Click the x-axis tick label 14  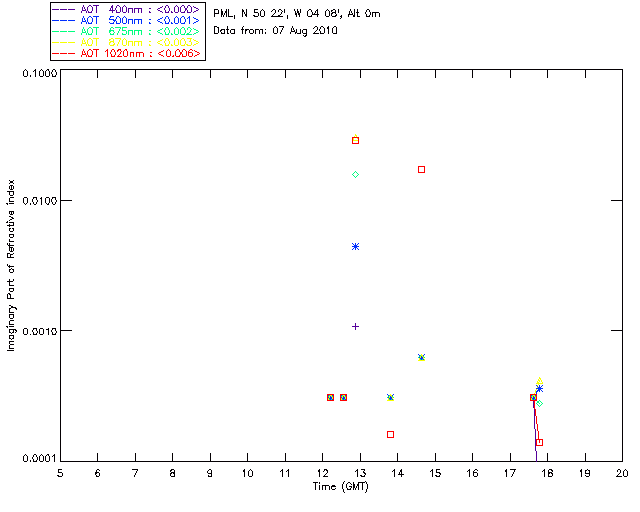(398, 473)
